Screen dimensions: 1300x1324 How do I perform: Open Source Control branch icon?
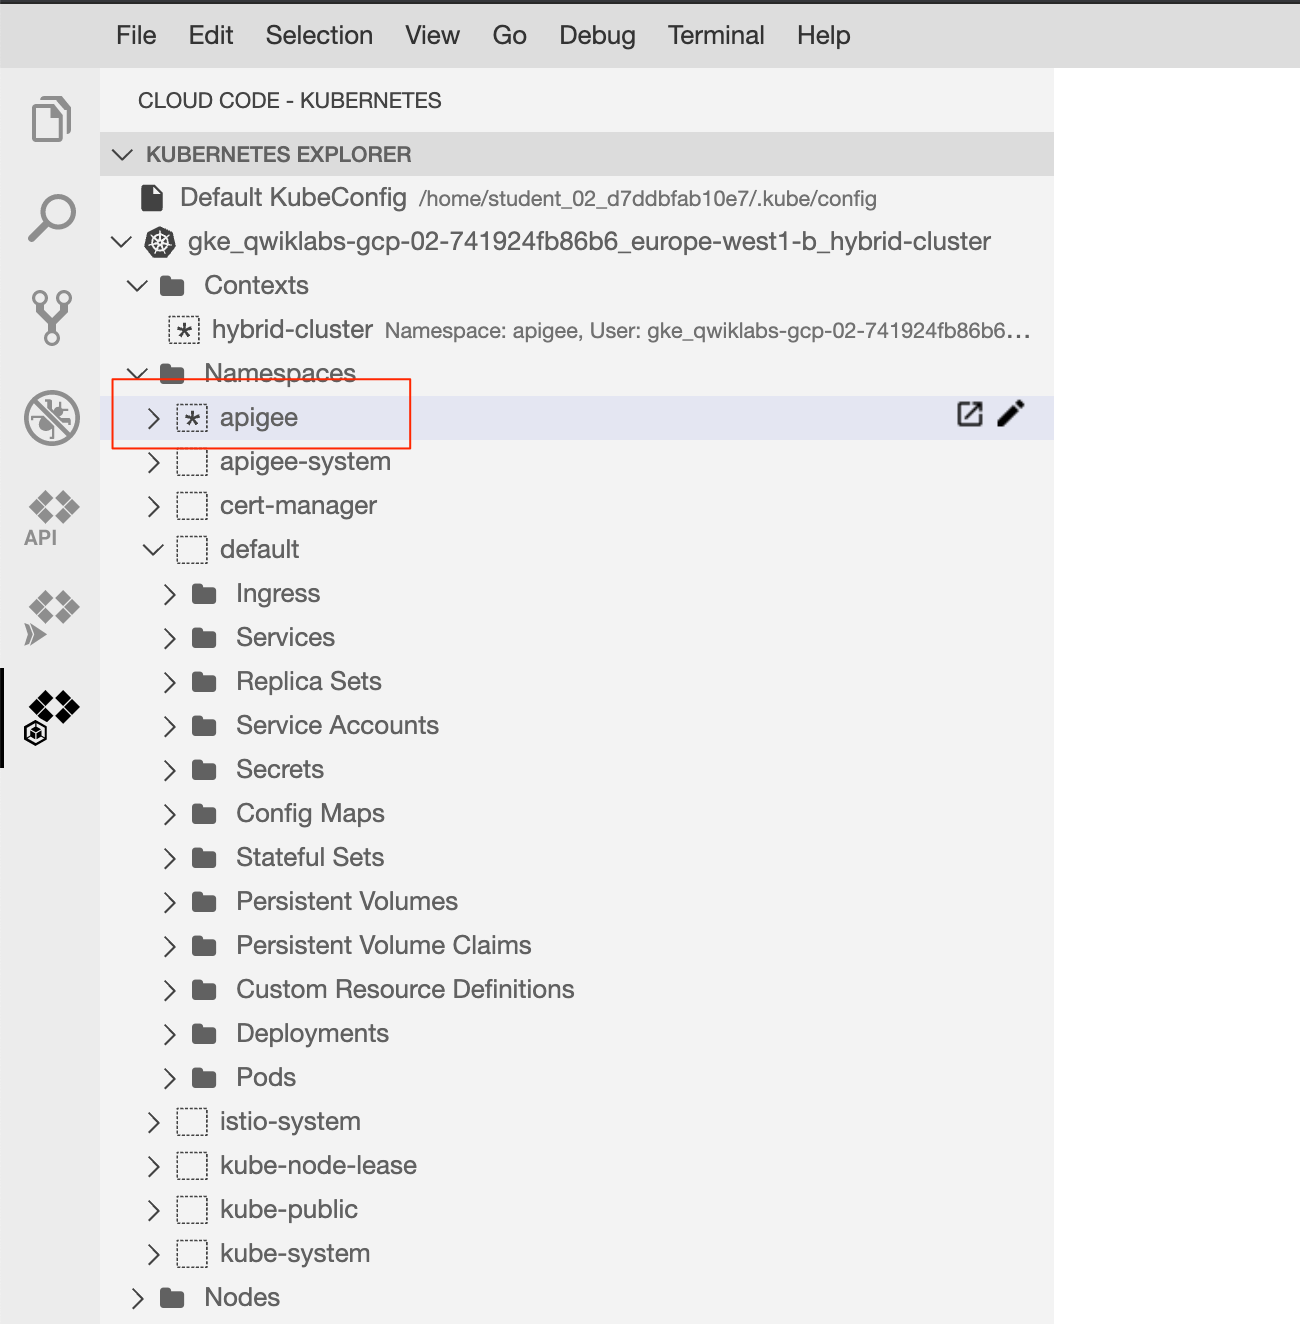click(x=51, y=318)
